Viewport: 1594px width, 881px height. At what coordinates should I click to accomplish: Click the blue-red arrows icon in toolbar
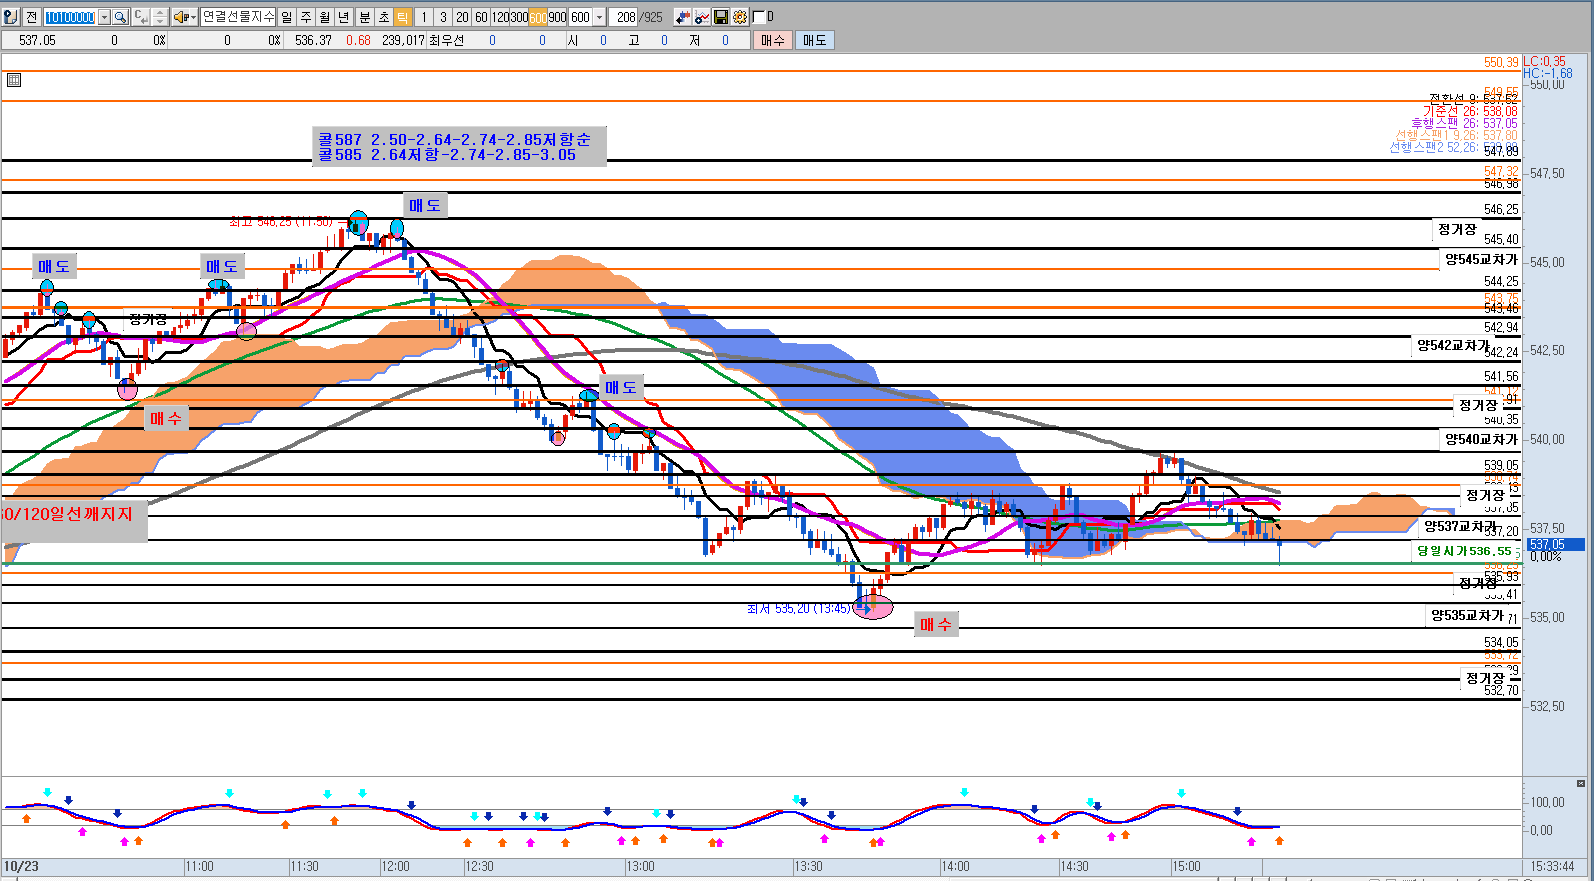pos(682,17)
